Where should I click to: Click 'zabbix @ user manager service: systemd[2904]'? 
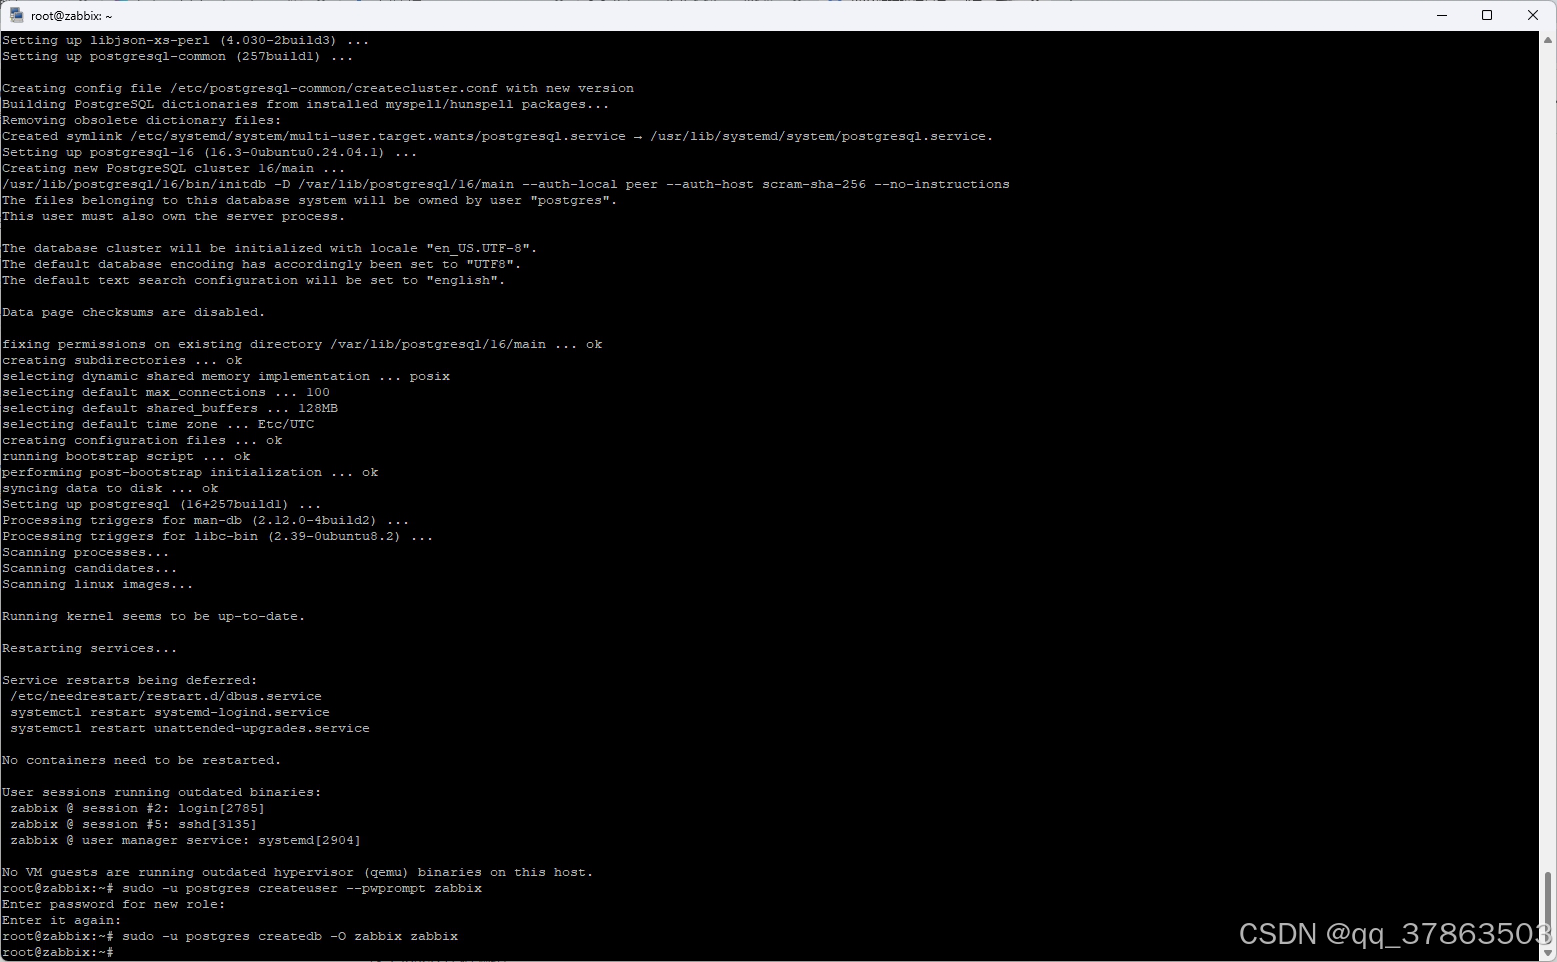[186, 840]
